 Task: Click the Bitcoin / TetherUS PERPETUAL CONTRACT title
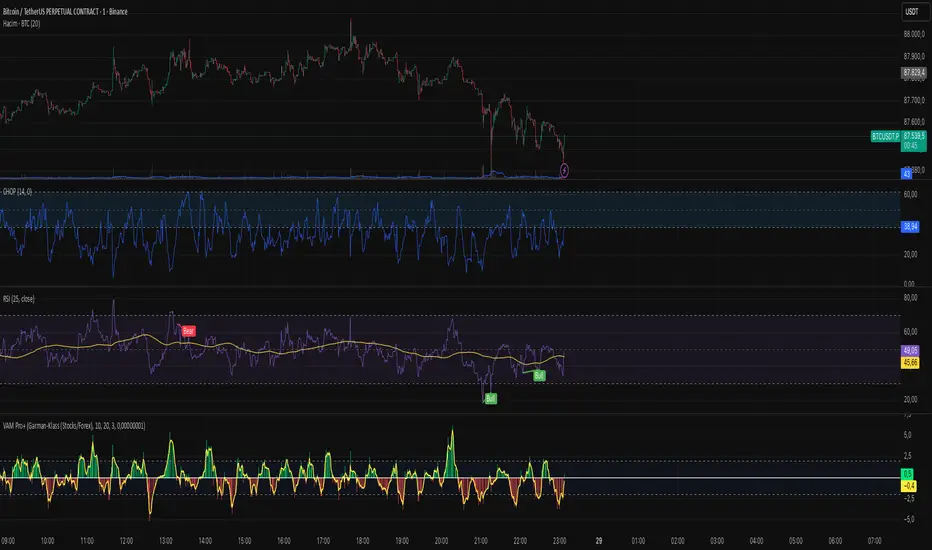[65, 11]
